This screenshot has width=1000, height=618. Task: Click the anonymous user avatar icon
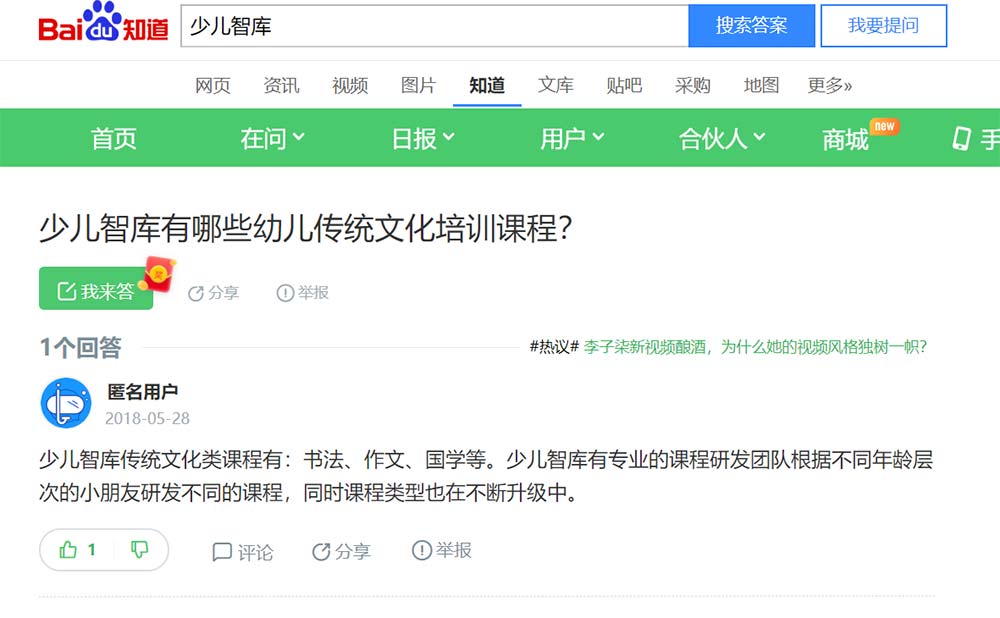click(66, 403)
